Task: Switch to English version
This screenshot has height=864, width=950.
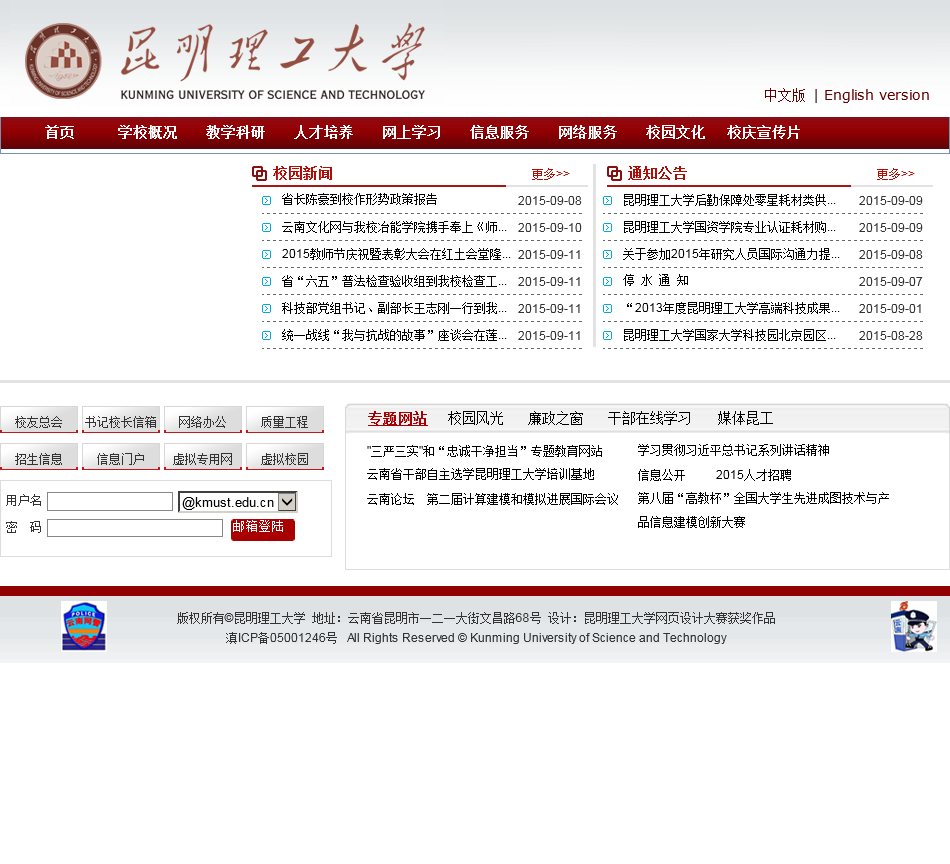Action: [877, 95]
